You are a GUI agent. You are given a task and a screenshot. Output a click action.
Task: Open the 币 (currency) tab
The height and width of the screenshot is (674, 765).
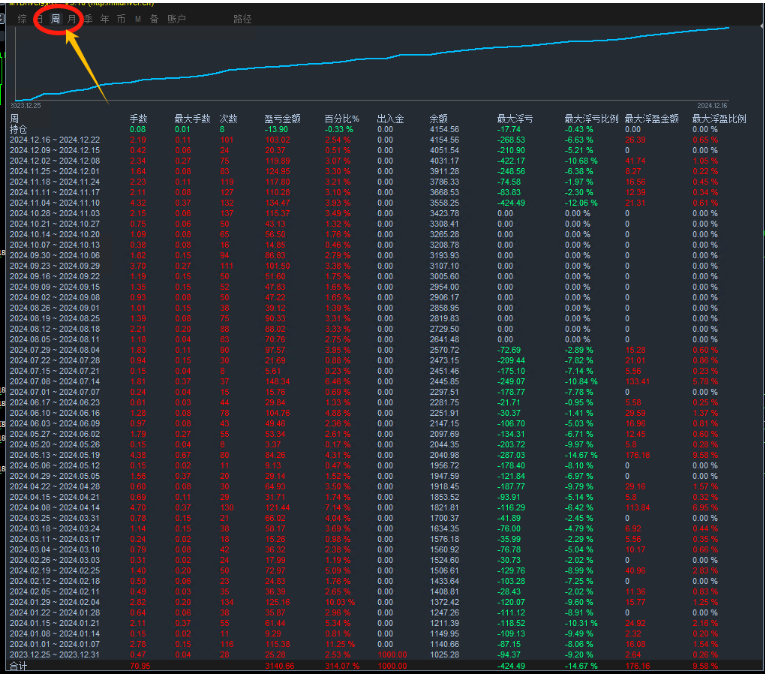coord(120,19)
